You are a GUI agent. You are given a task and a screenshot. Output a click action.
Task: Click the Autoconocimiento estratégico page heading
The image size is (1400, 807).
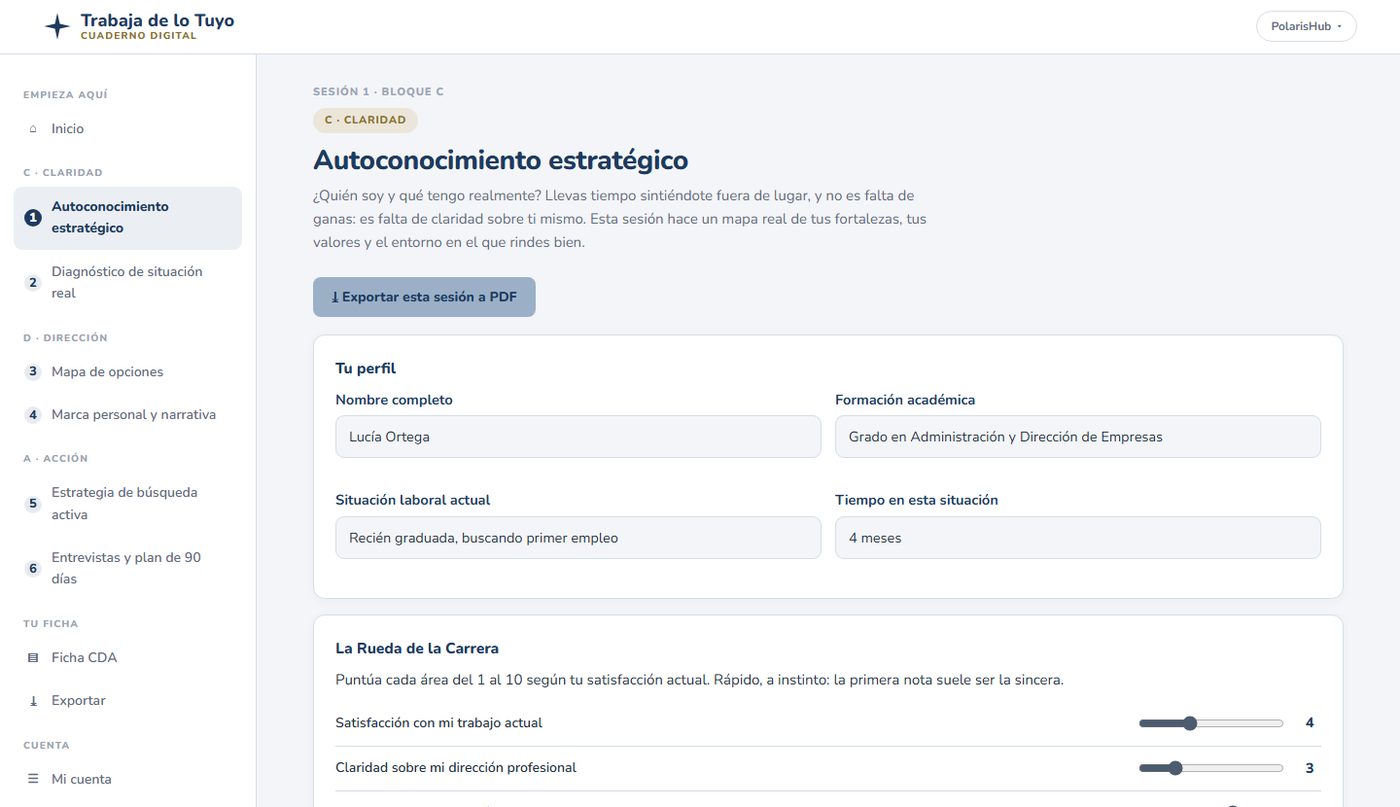point(501,160)
